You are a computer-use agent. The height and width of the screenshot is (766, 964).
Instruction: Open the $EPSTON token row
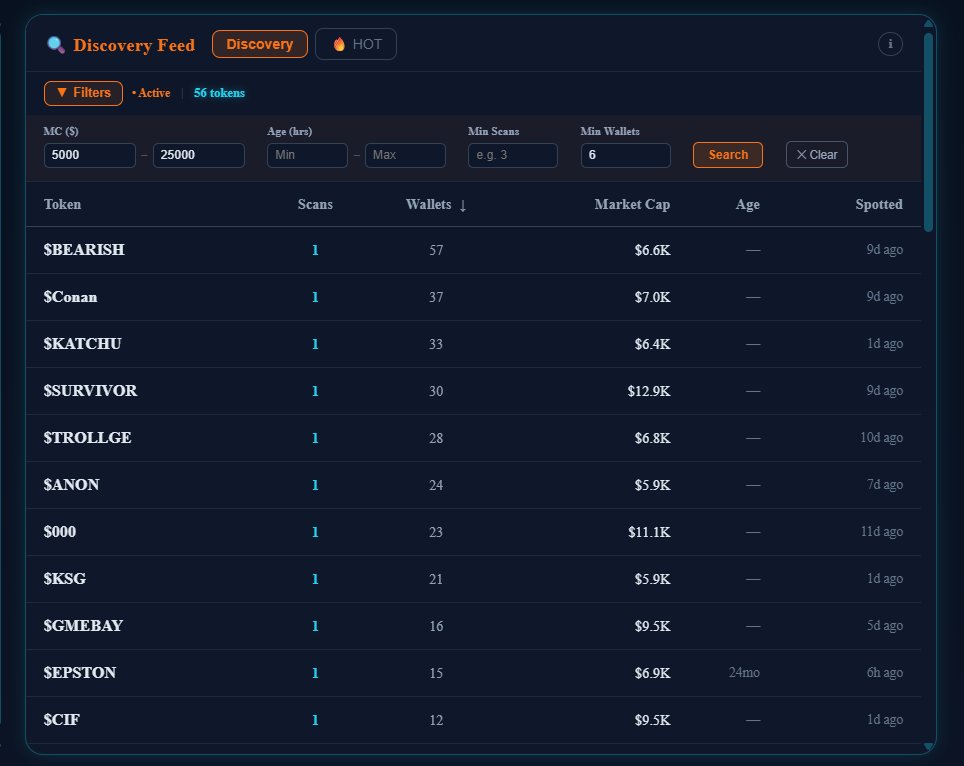(x=473, y=673)
